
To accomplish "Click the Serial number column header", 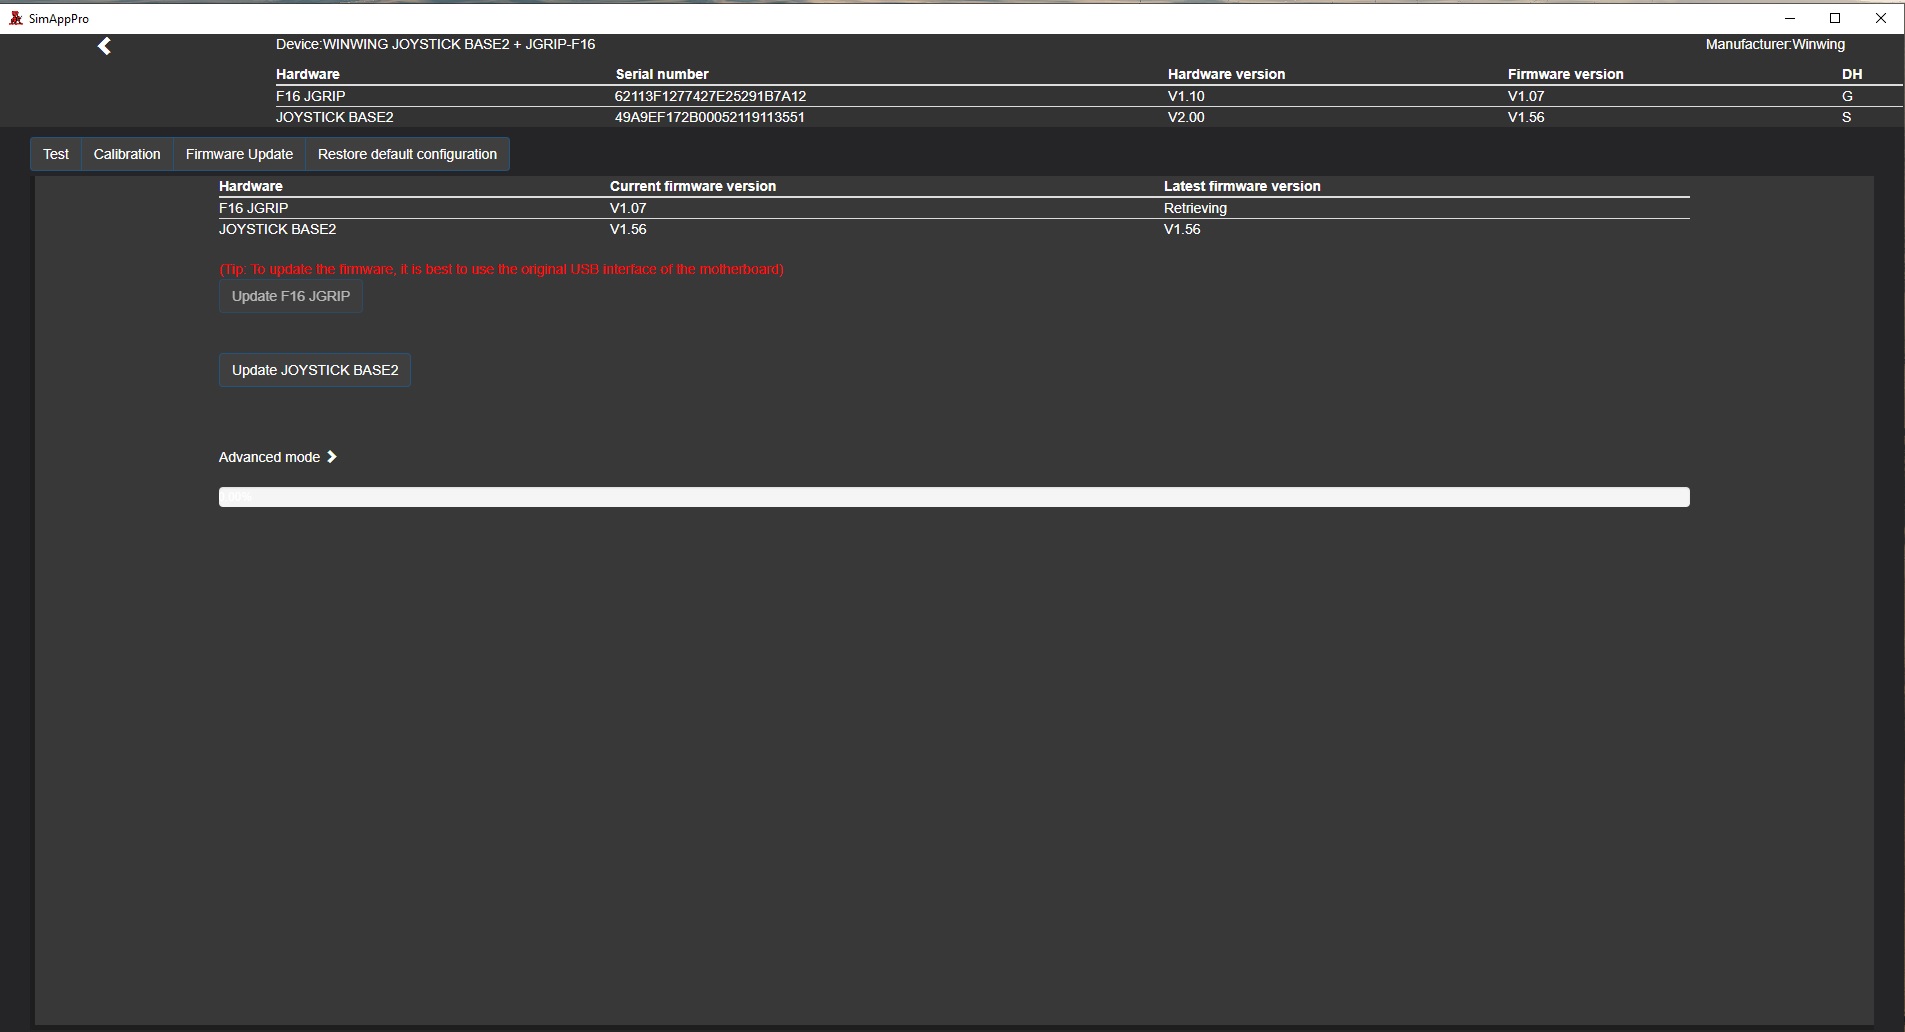I will 662,74.
